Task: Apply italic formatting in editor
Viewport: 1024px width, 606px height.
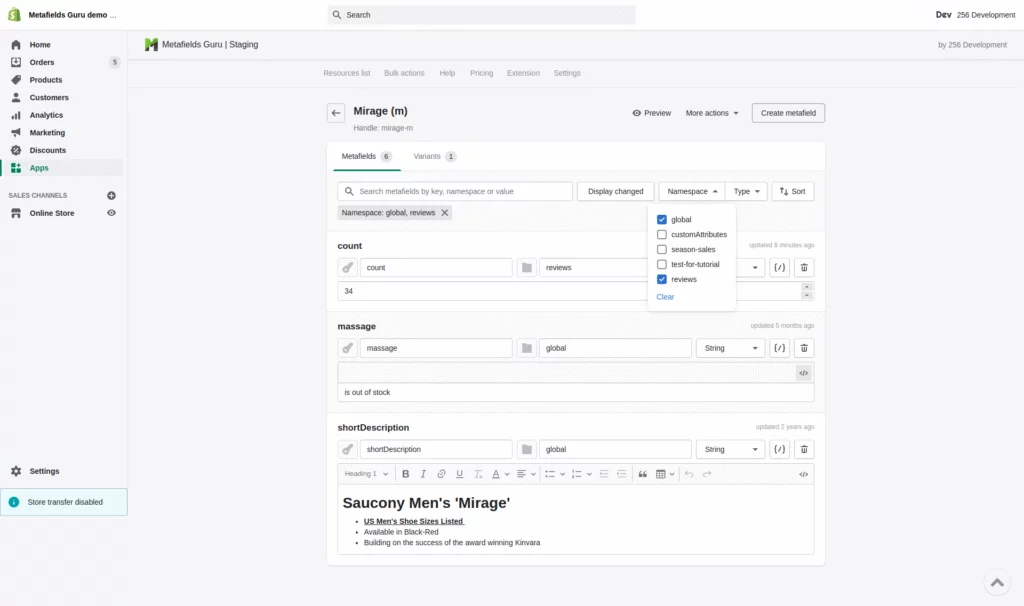Action: (x=423, y=474)
